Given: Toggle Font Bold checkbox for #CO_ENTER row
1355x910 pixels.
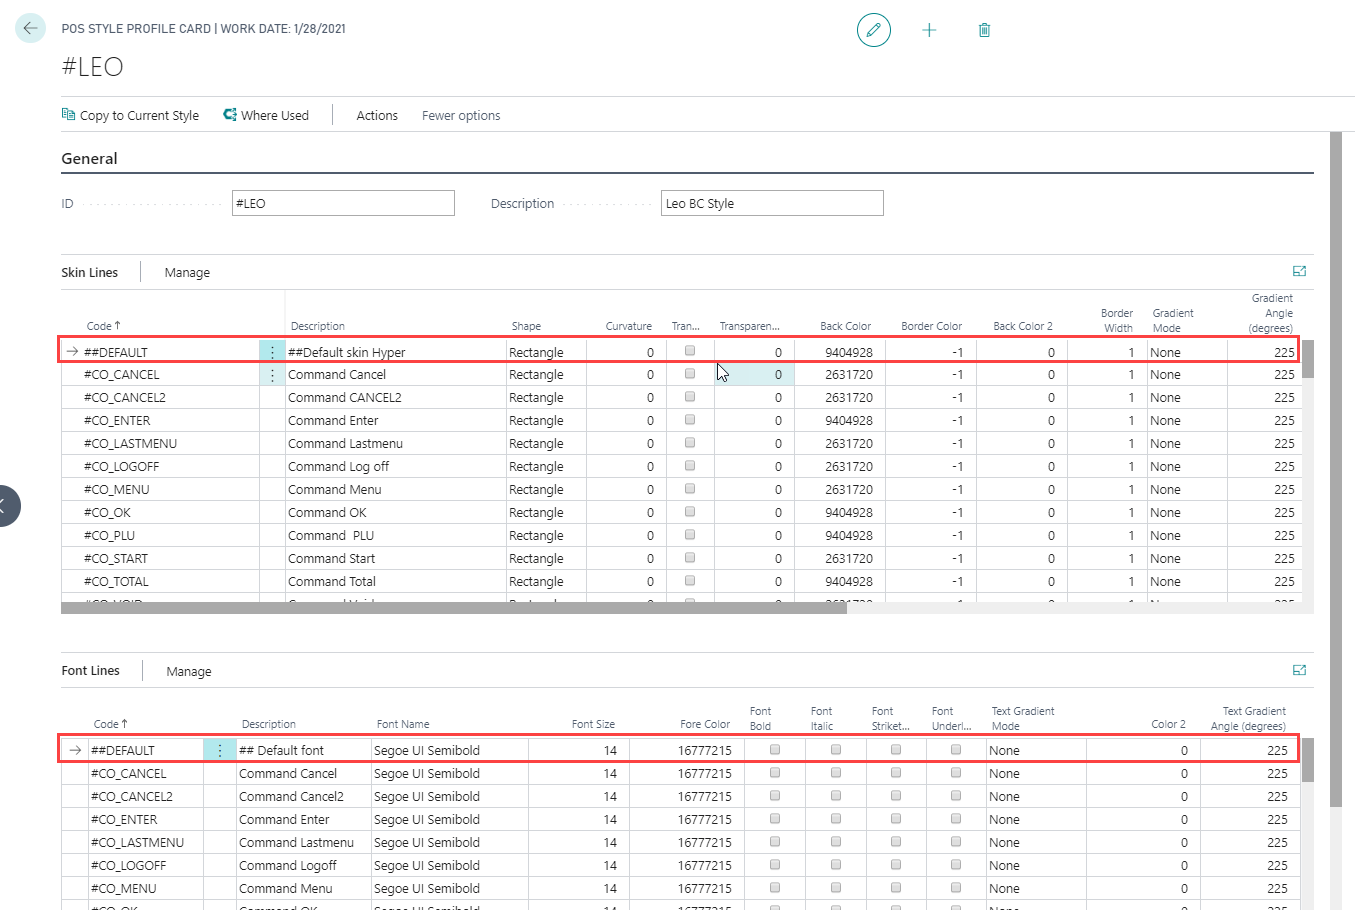Looking at the screenshot, I should click(775, 819).
